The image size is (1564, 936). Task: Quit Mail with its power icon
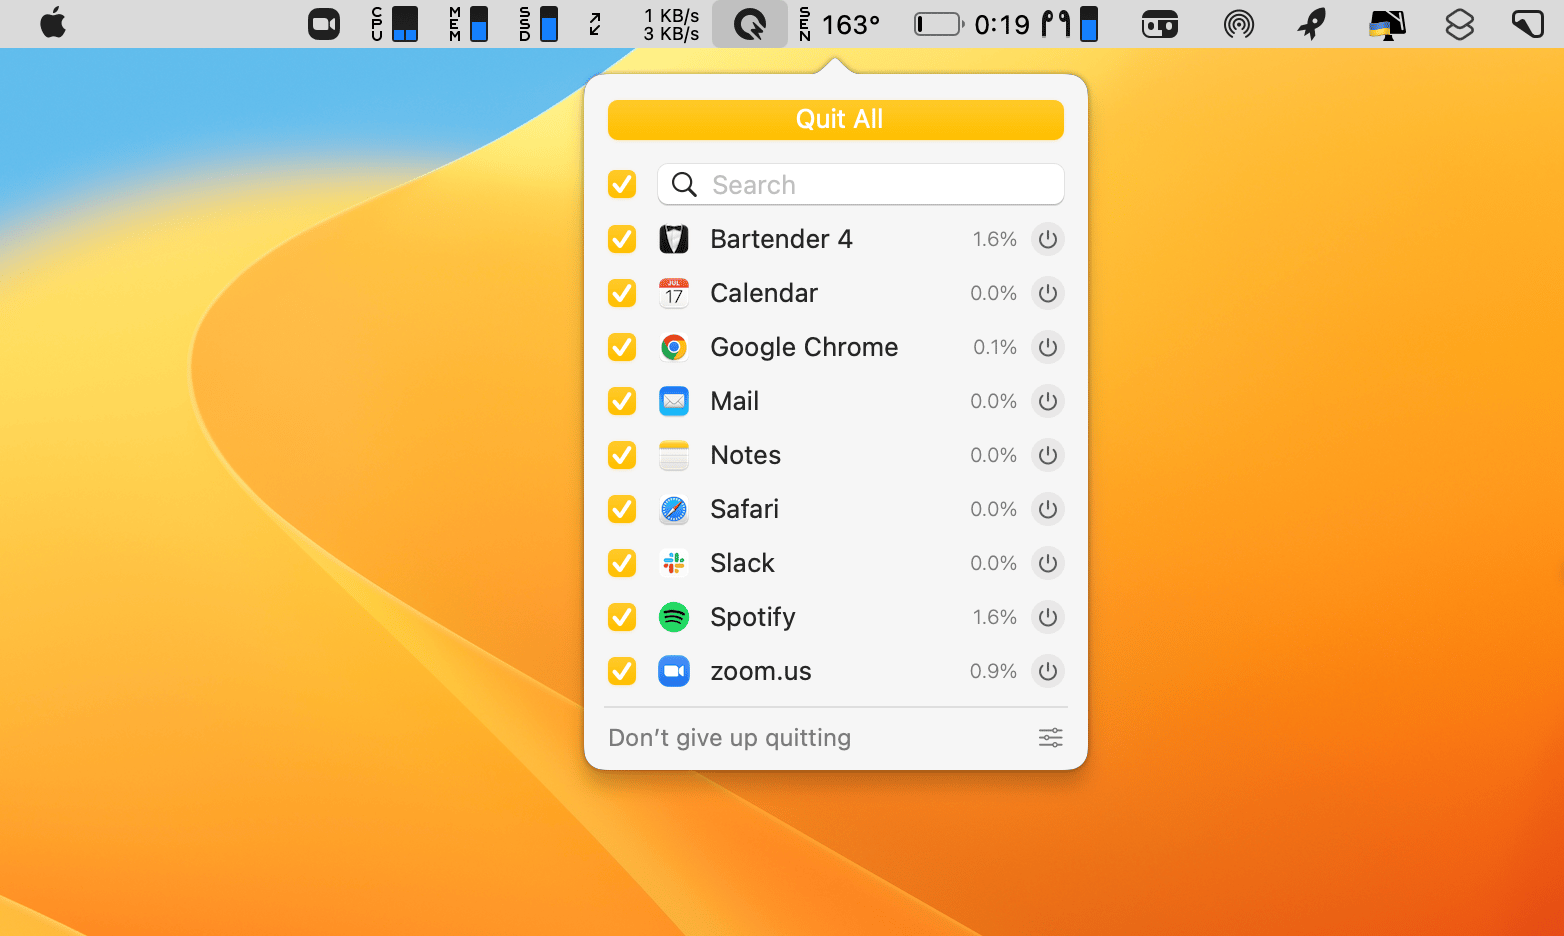tap(1047, 401)
